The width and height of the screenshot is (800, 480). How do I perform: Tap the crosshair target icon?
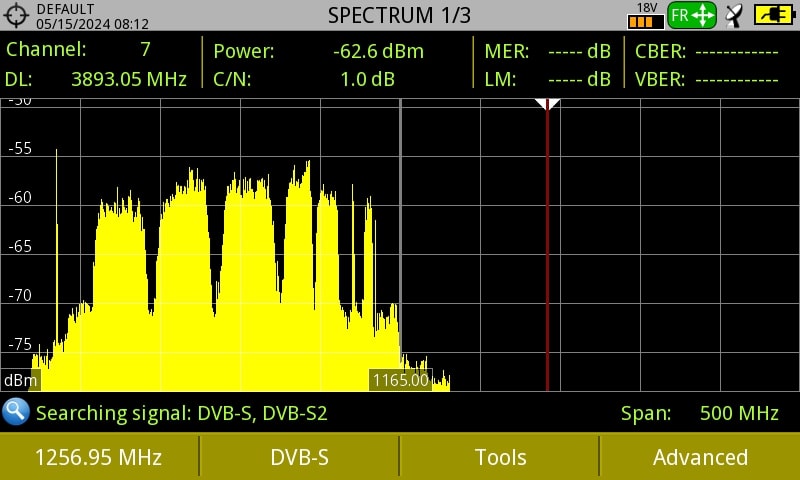(16, 15)
